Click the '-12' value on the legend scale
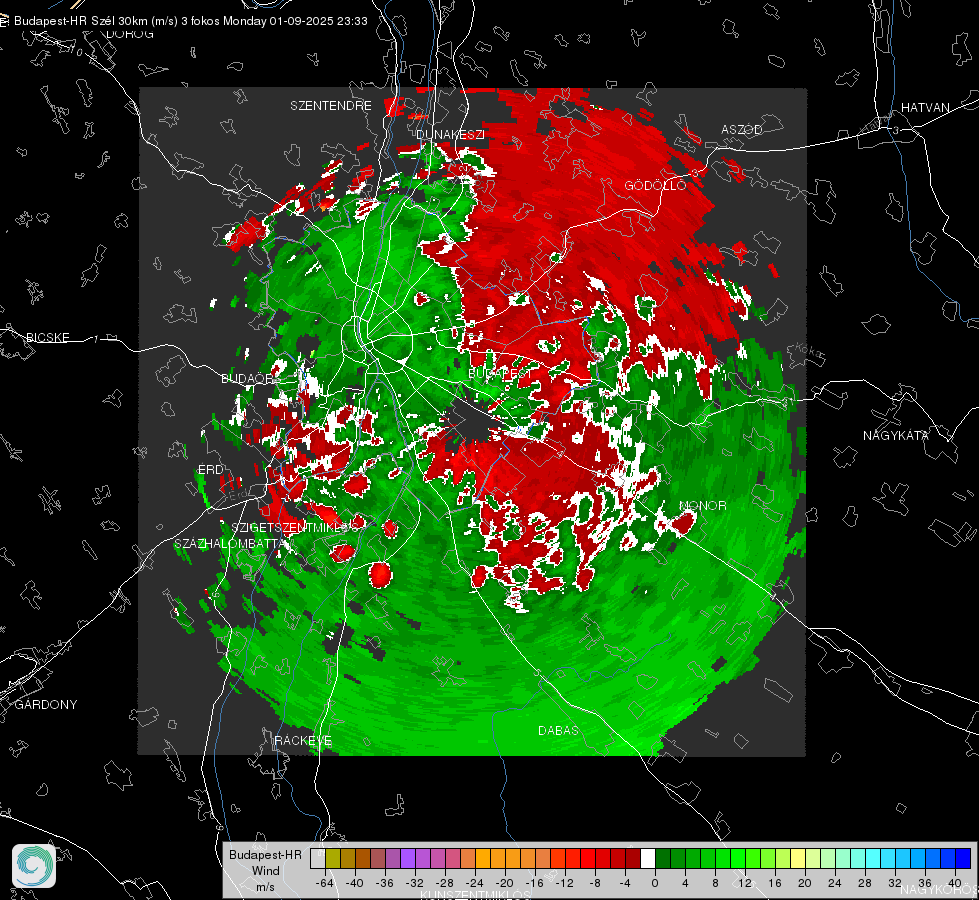Screen dimensions: 979x900 (564, 883)
